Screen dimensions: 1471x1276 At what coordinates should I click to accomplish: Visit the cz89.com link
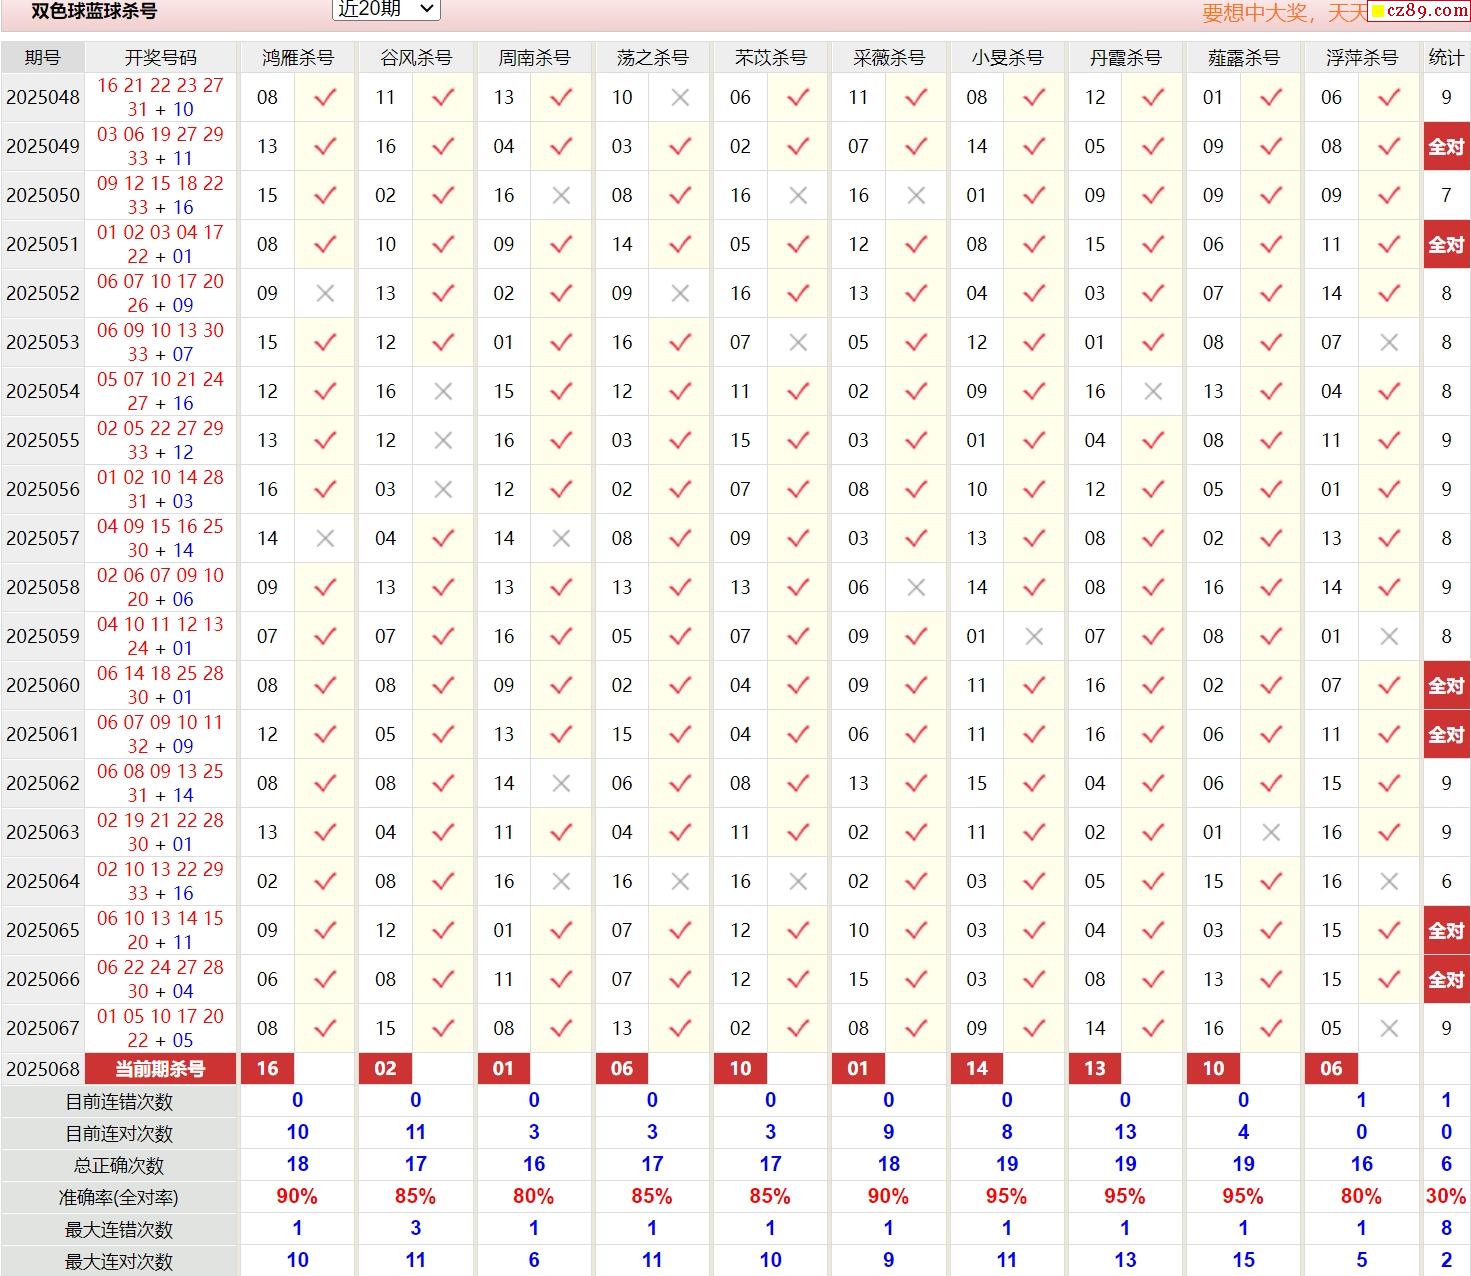pyautogui.click(x=1418, y=10)
